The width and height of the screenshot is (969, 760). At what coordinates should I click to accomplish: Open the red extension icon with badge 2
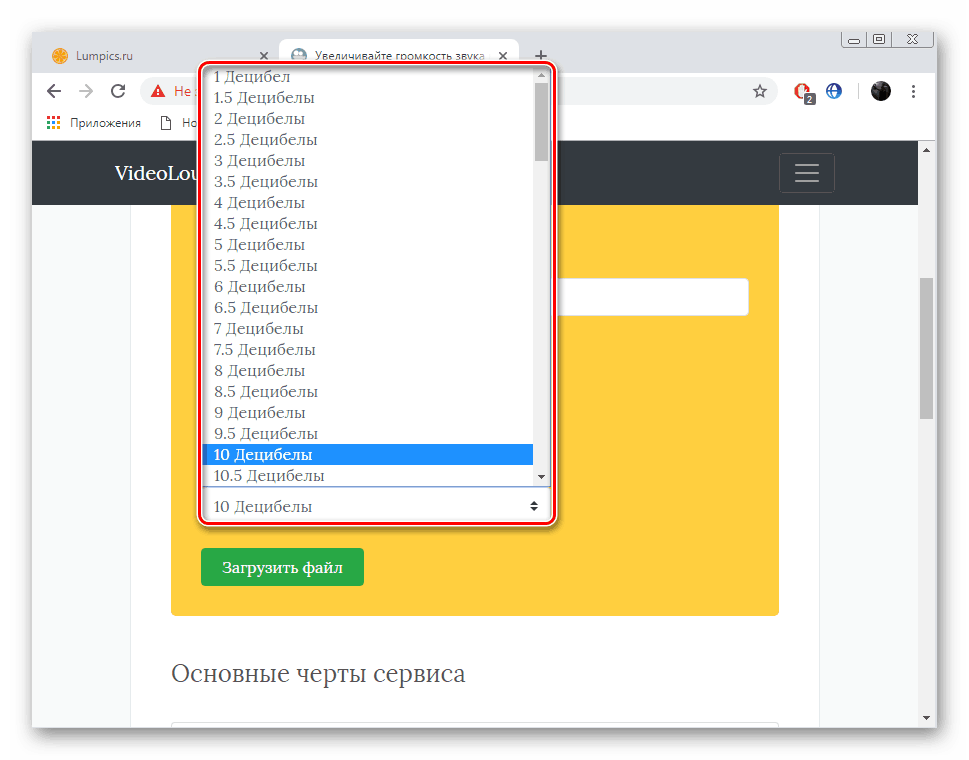tap(803, 92)
